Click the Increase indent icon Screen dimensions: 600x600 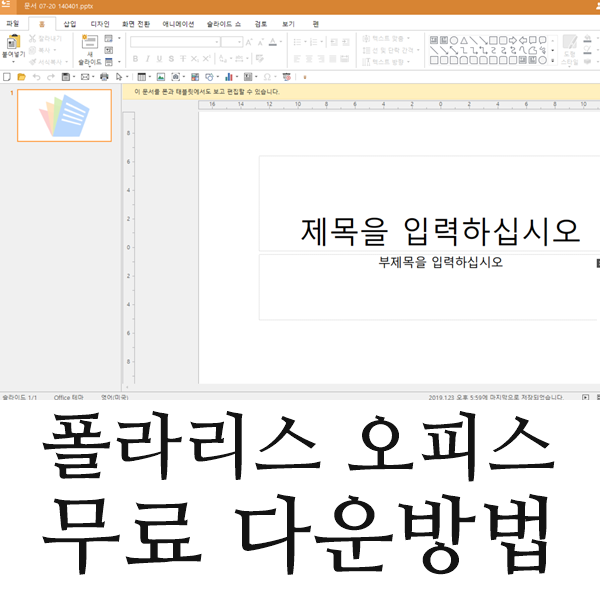pos(346,42)
